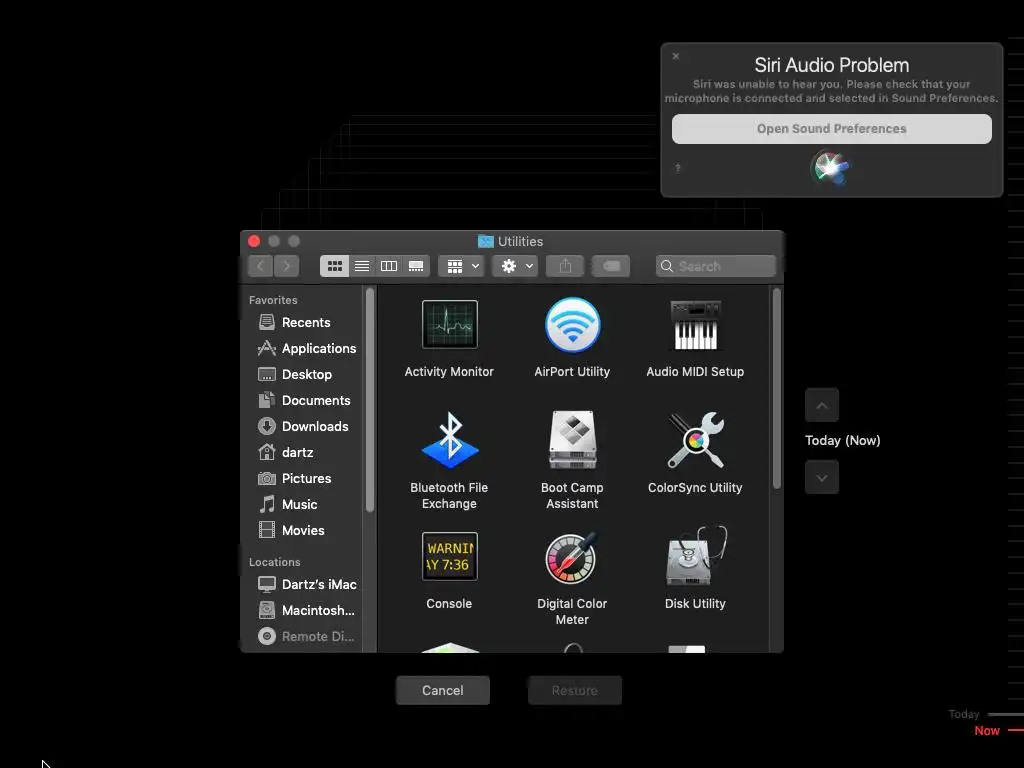Click the Cancel button
Image resolution: width=1024 pixels, height=768 pixels.
point(443,690)
